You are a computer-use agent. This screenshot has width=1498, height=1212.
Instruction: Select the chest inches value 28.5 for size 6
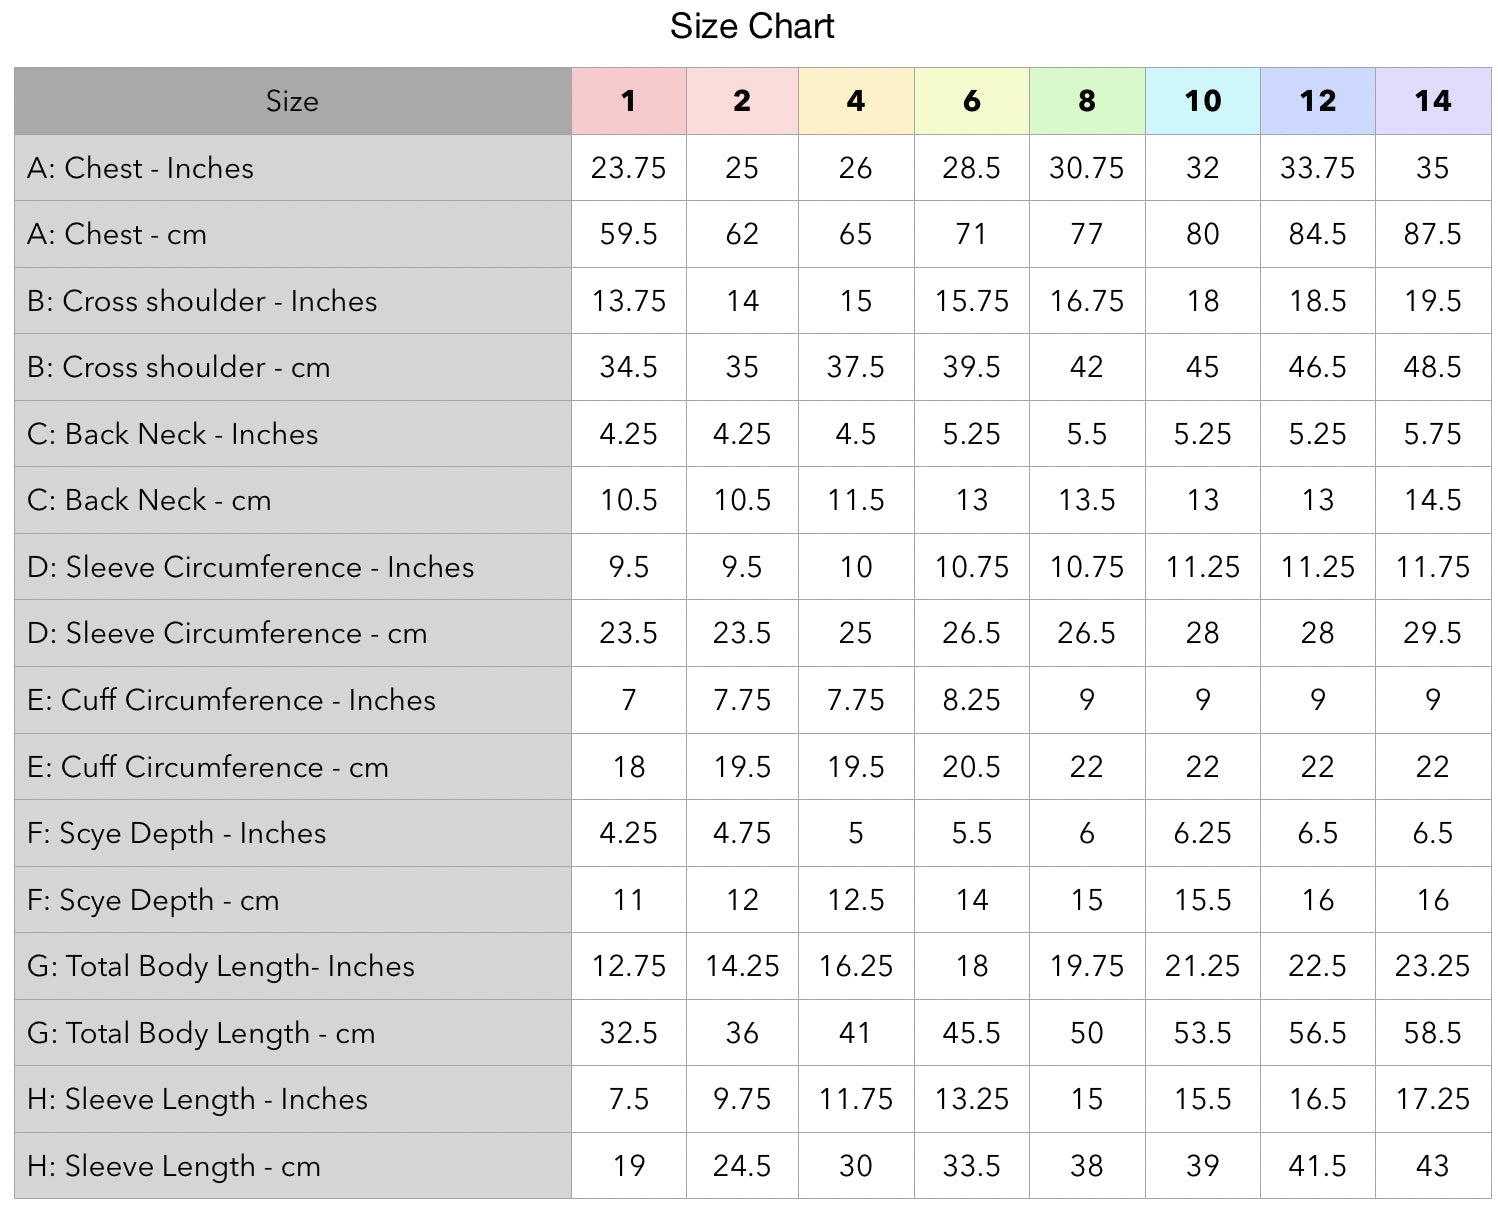point(971,168)
